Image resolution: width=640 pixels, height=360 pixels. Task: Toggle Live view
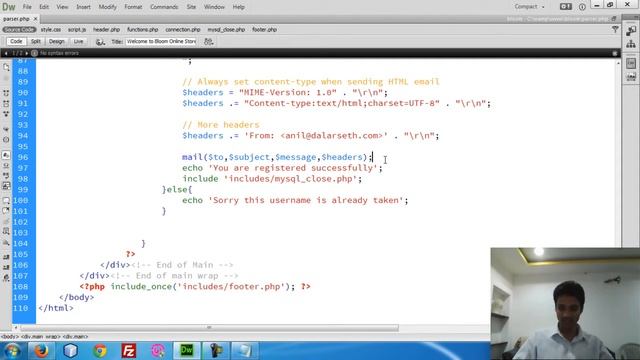point(78,41)
